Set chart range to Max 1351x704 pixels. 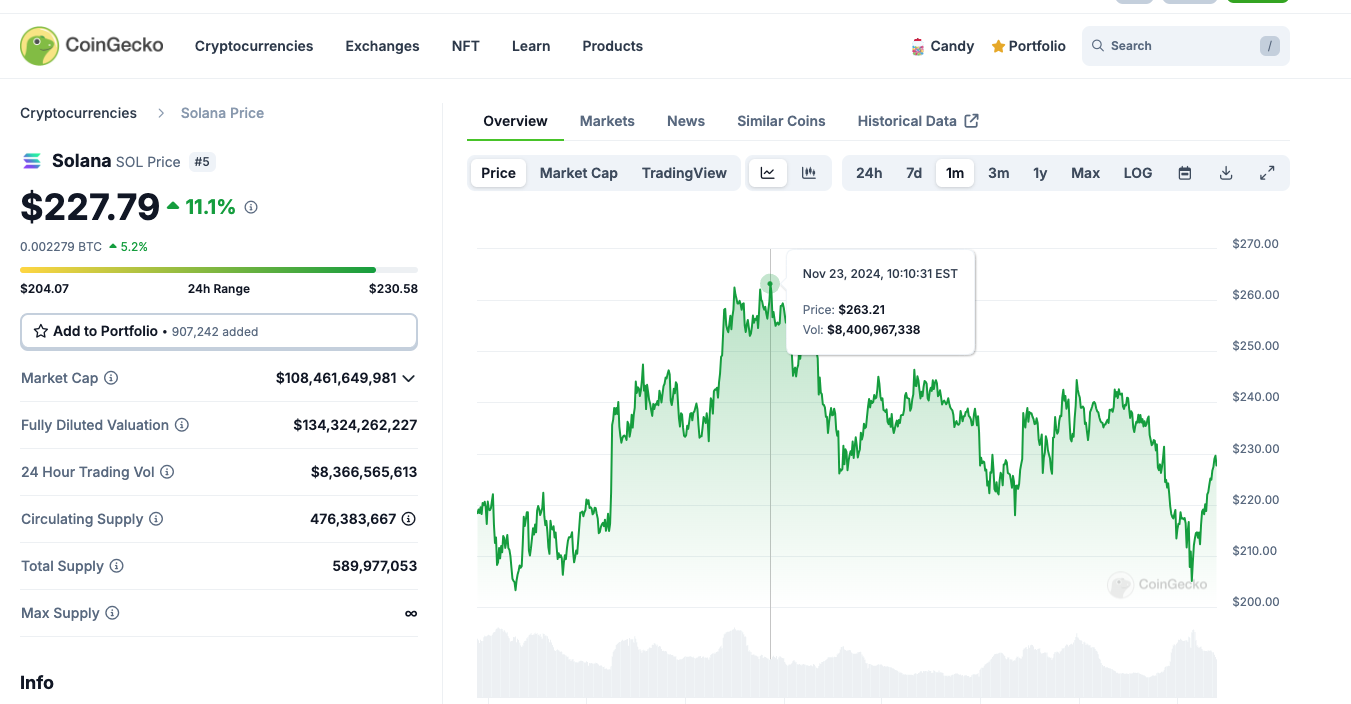point(1086,173)
